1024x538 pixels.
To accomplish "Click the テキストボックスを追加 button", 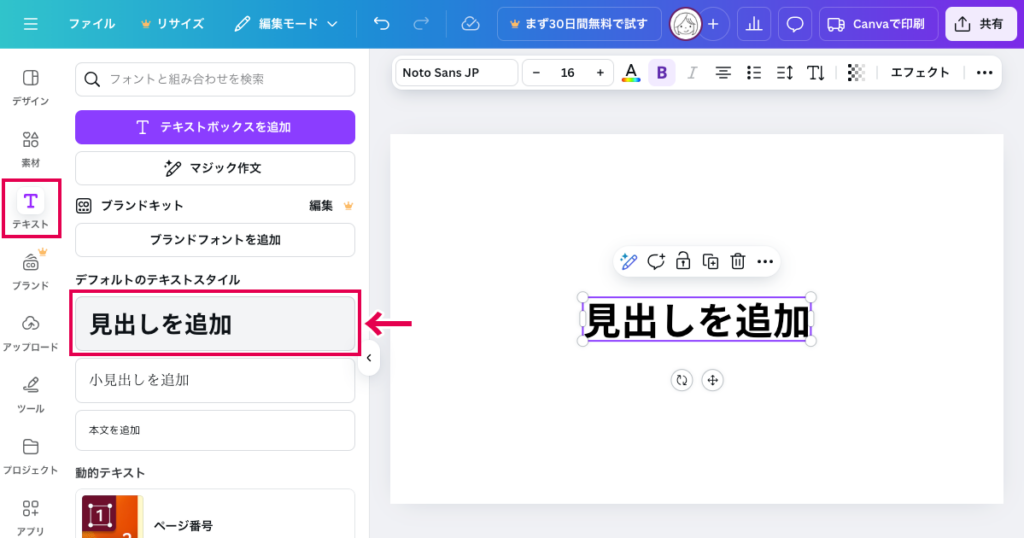I will coord(215,127).
